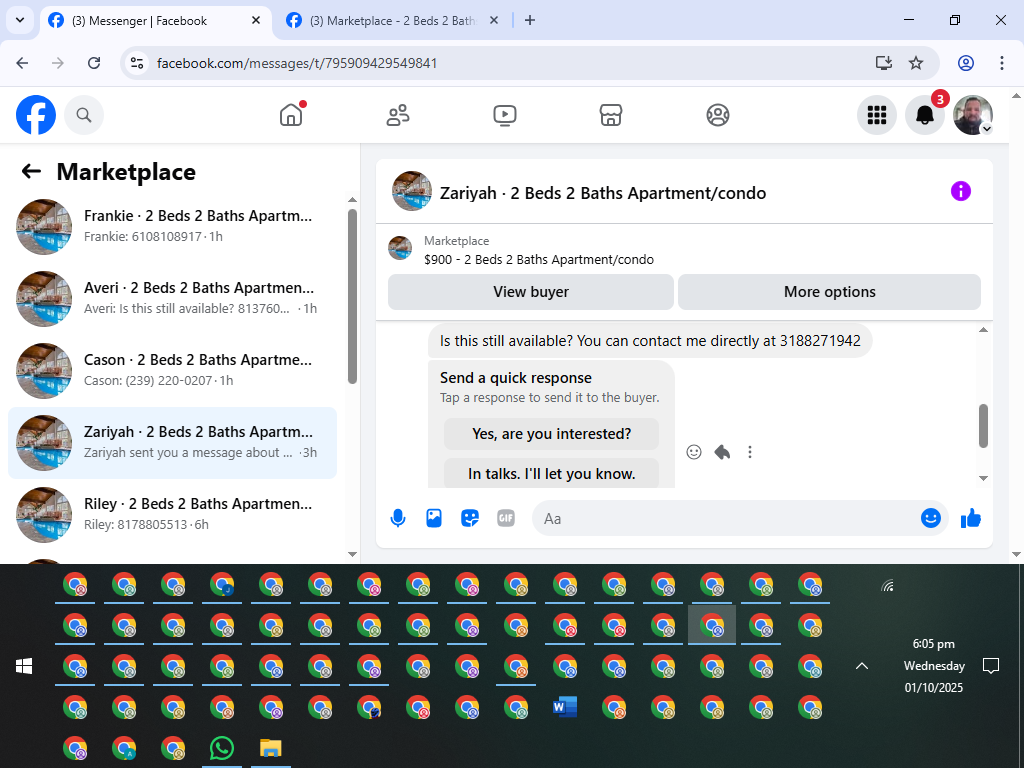The width and height of the screenshot is (1024, 768).
Task: Click the site information icon in address bar
Action: pyautogui.click(x=136, y=63)
